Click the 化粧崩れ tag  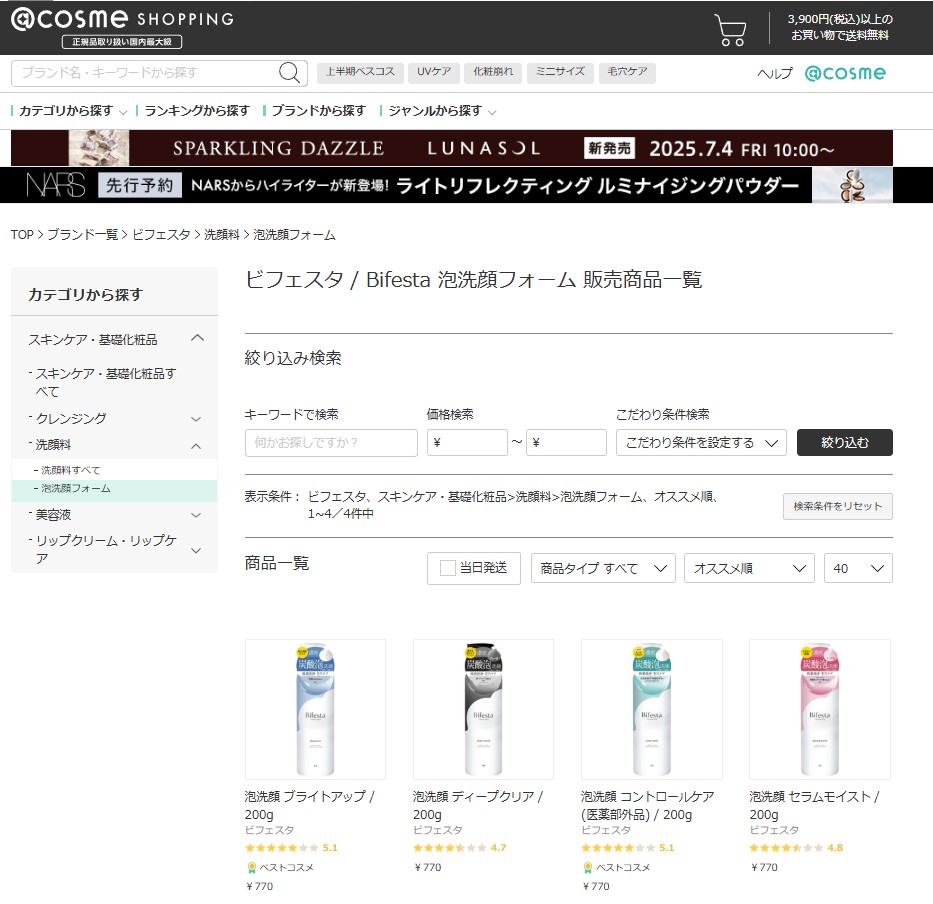493,73
